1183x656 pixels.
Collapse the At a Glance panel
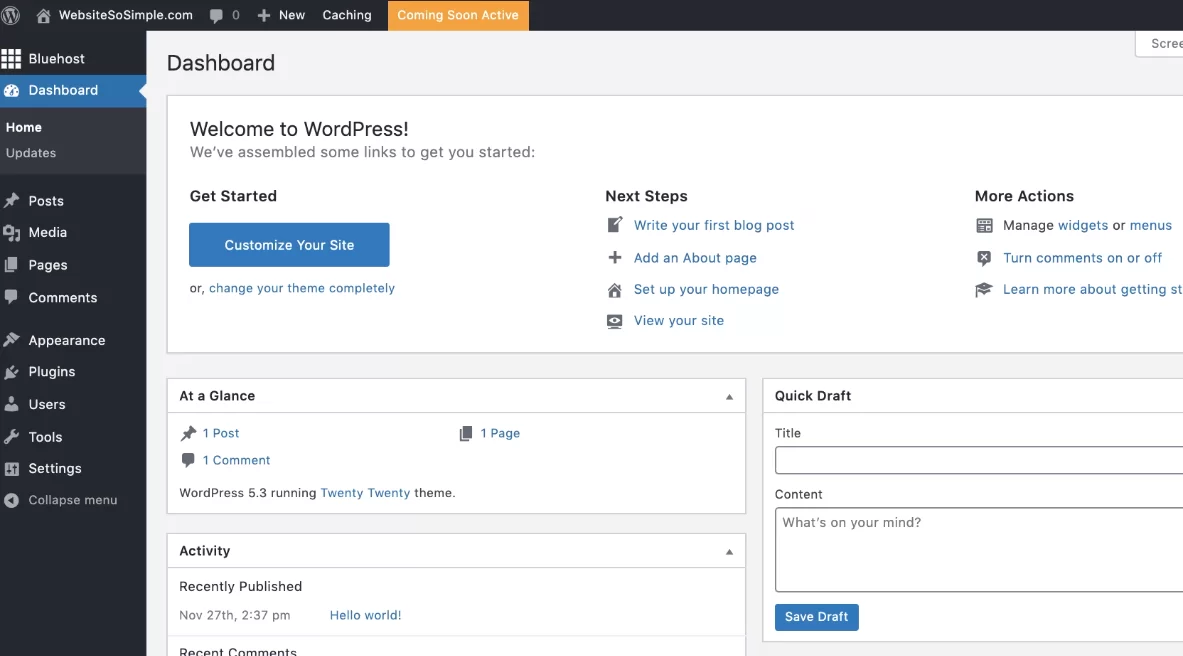point(729,397)
